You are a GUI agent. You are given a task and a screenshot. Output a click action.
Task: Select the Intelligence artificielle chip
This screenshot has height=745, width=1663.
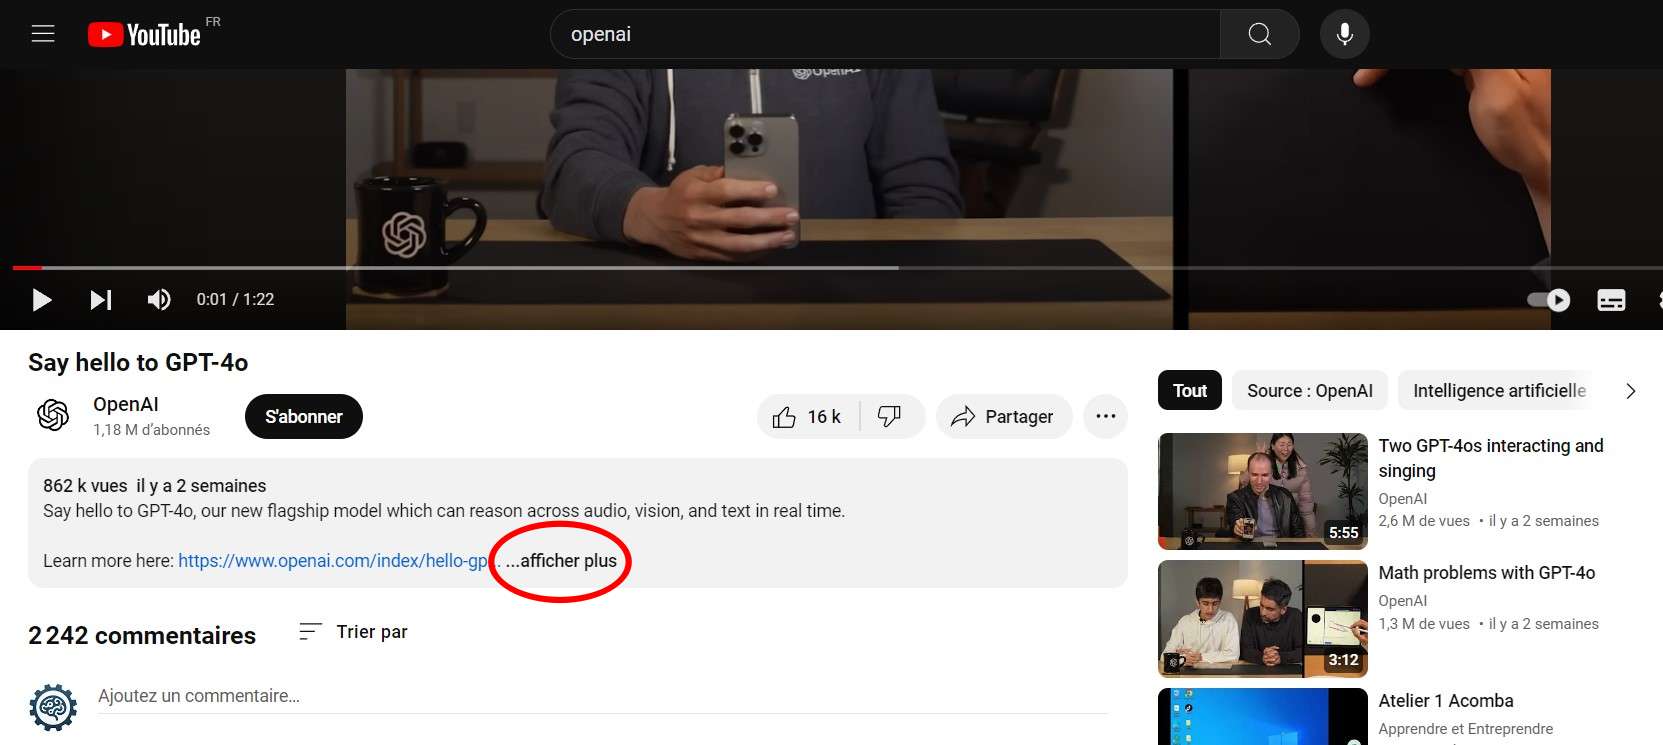click(x=1499, y=391)
